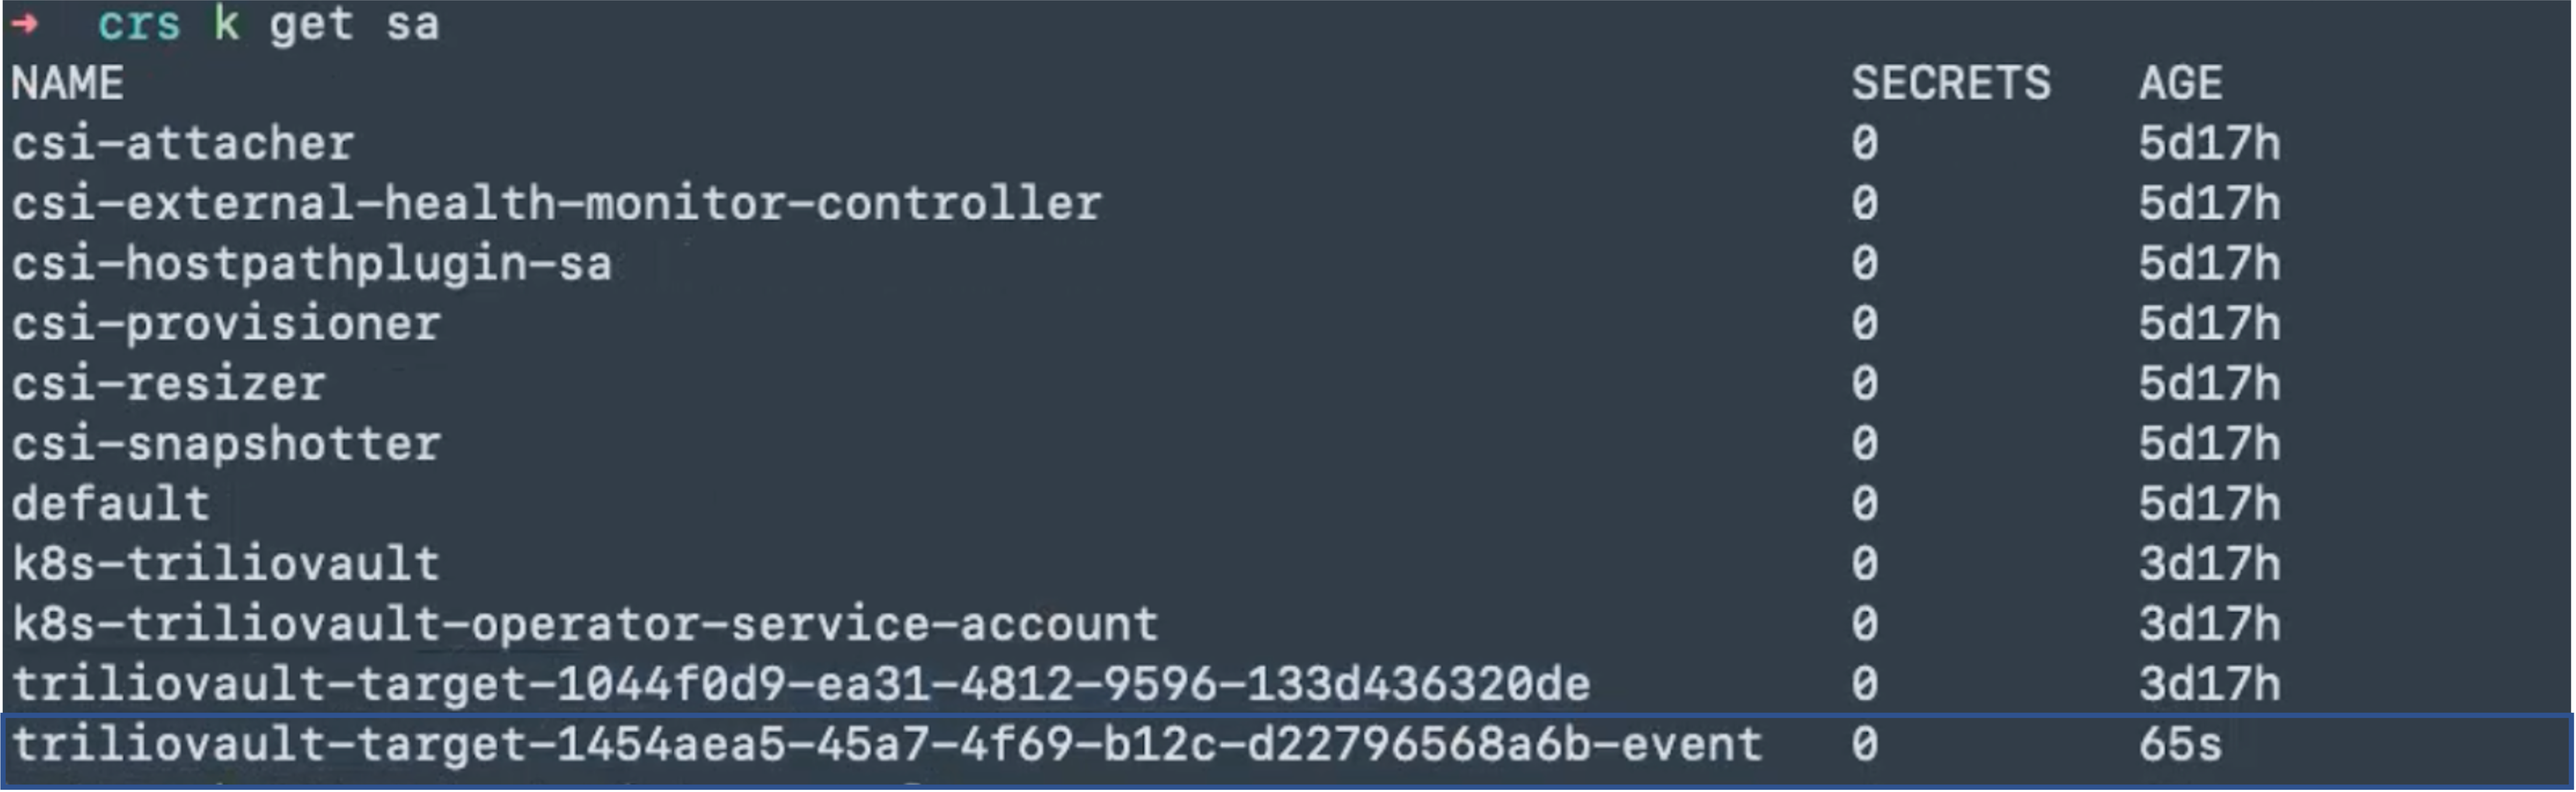2576x792 pixels.
Task: Click the crs directory name in prompt
Action: (138, 23)
